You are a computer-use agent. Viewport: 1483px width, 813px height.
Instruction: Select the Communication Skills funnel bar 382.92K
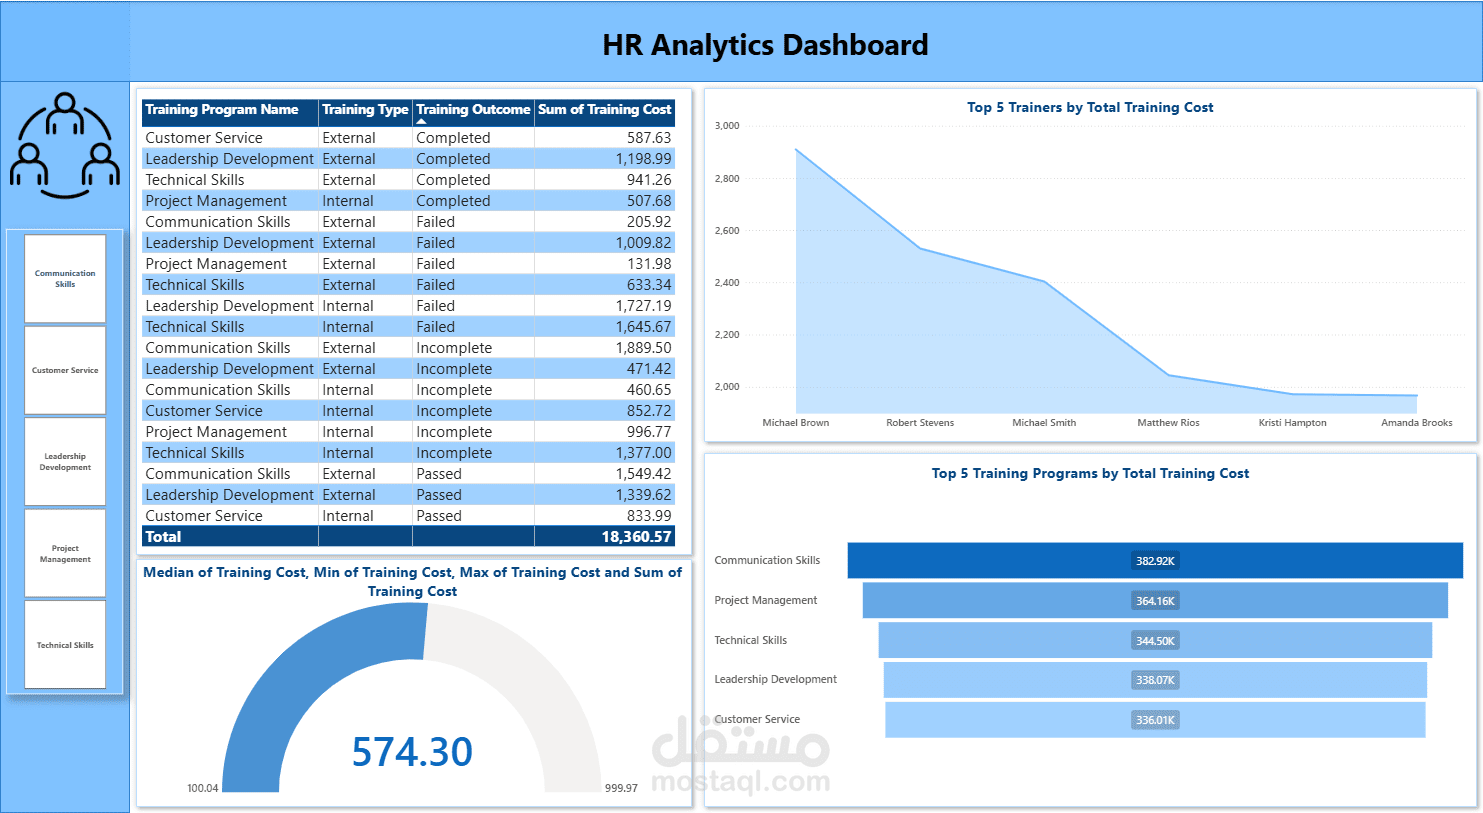click(x=1155, y=561)
